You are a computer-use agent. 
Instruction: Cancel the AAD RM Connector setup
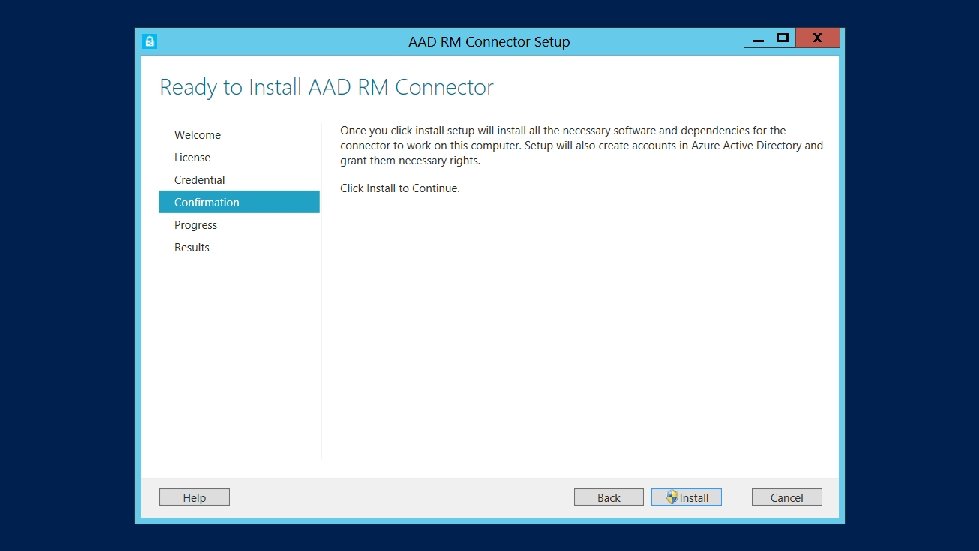pyautogui.click(x=787, y=497)
